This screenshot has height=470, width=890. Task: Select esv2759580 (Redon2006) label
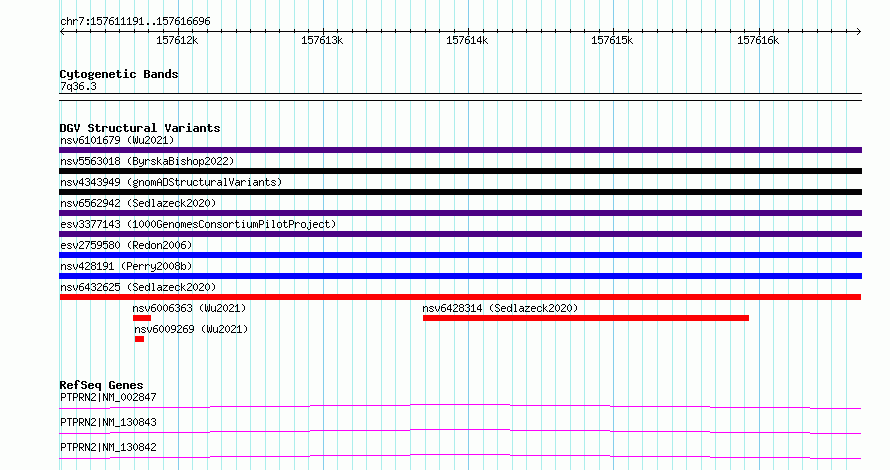click(126, 245)
